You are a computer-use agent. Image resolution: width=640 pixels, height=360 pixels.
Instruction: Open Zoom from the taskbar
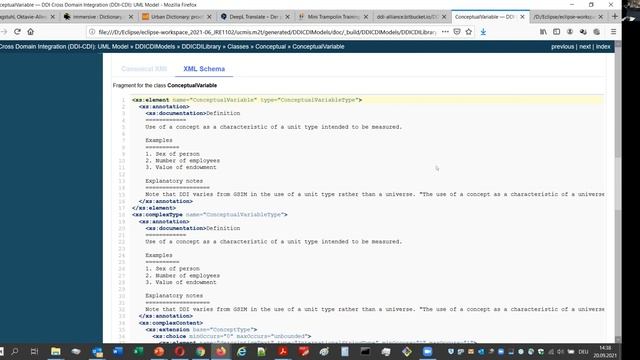[427, 351]
